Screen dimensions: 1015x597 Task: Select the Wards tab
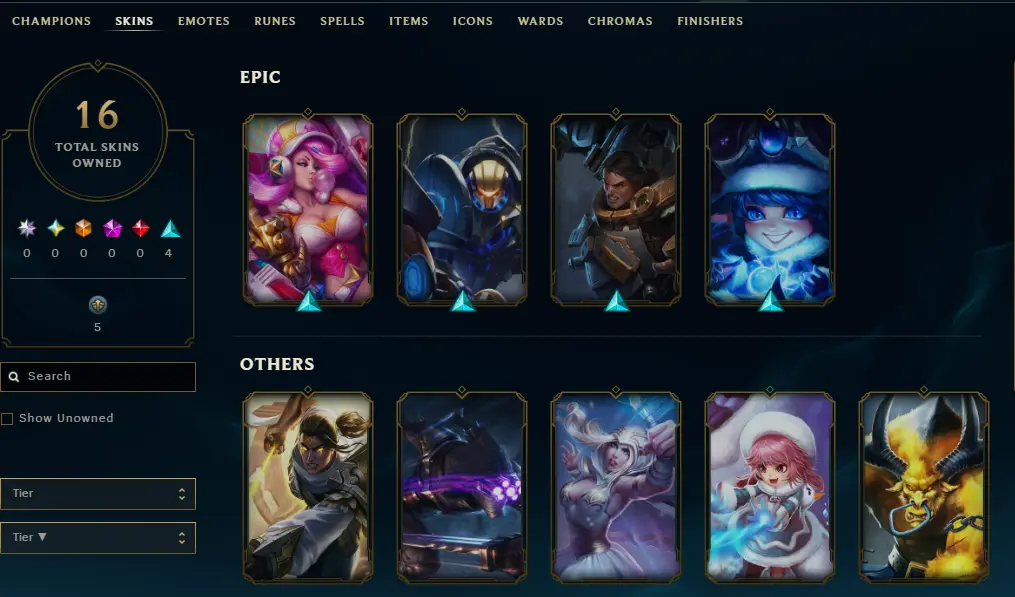click(x=541, y=21)
